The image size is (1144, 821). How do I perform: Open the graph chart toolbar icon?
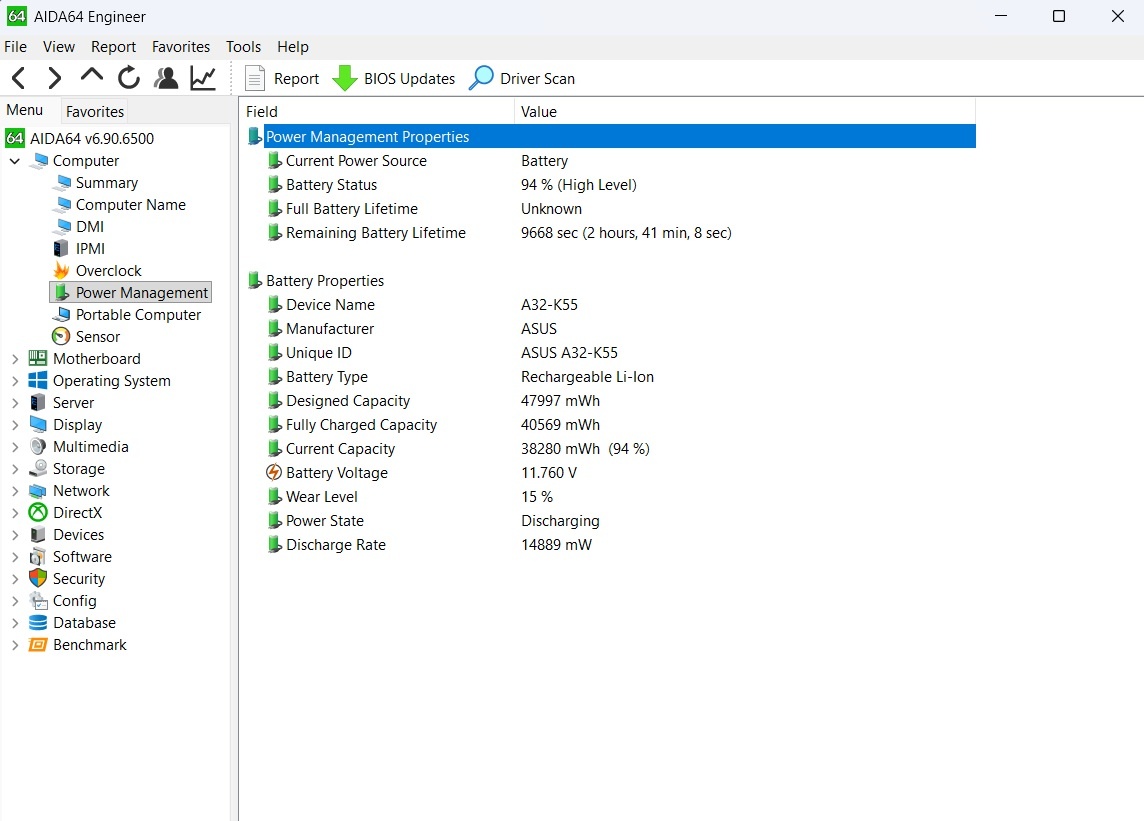click(203, 78)
